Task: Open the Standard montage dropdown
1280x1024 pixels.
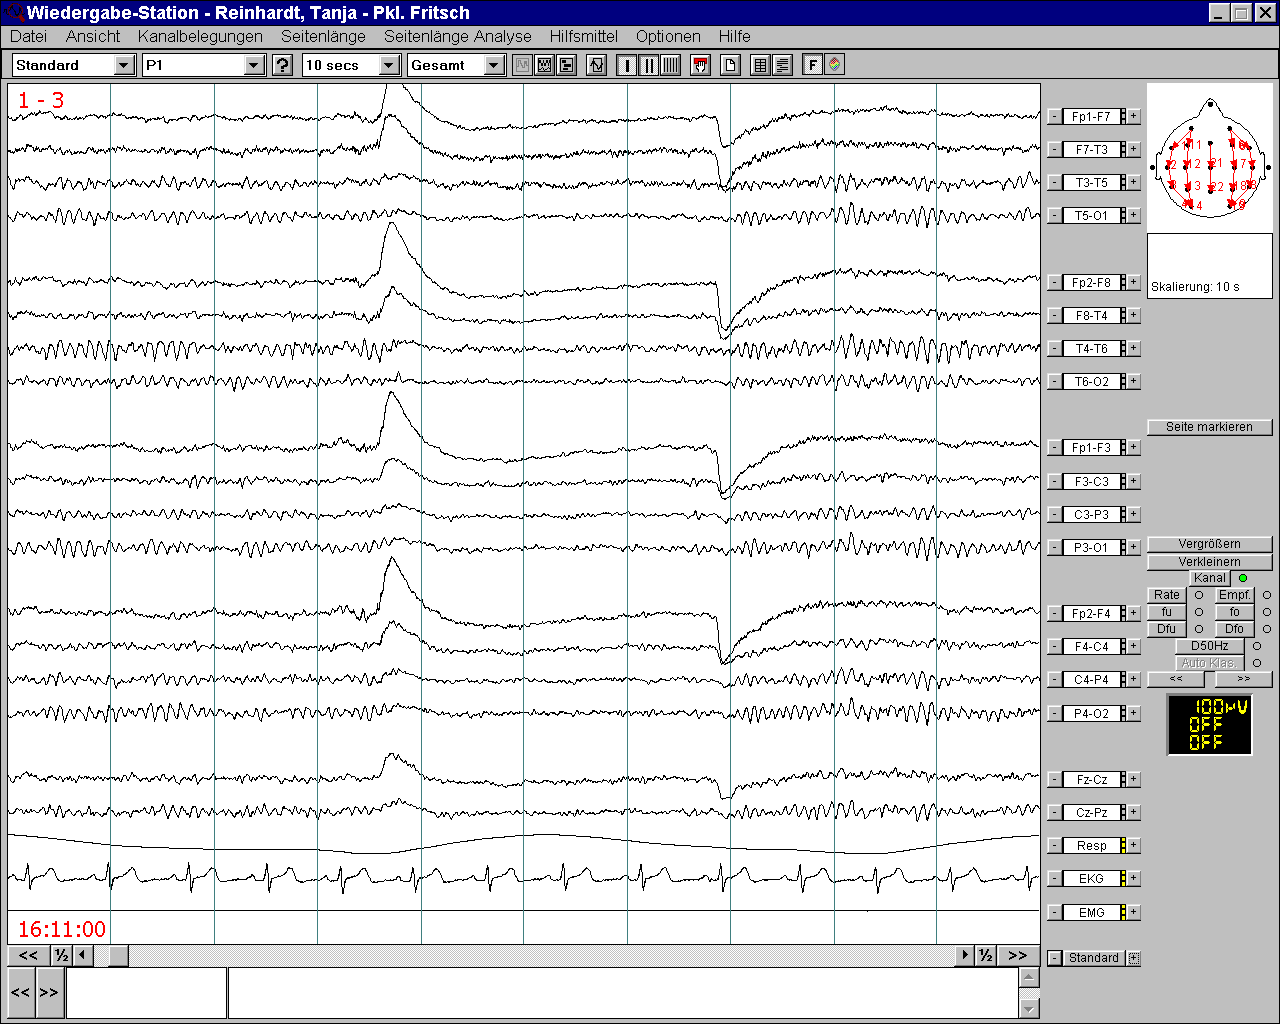Action: 124,65
